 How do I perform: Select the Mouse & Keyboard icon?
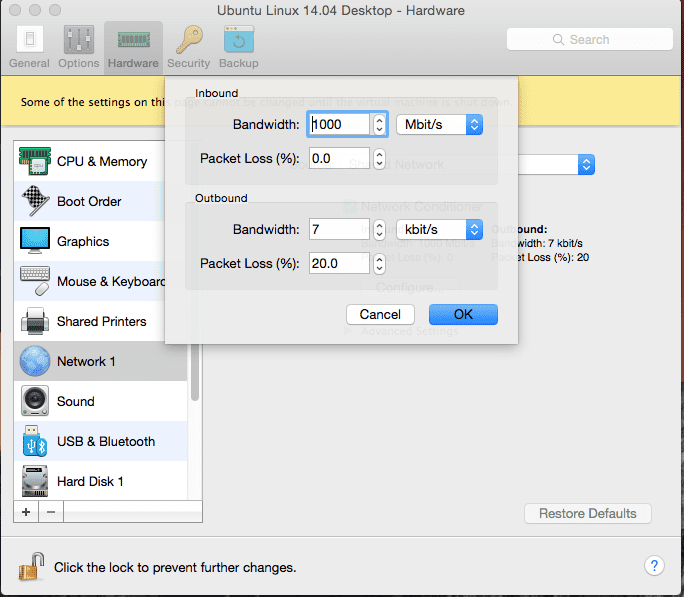[x=35, y=281]
